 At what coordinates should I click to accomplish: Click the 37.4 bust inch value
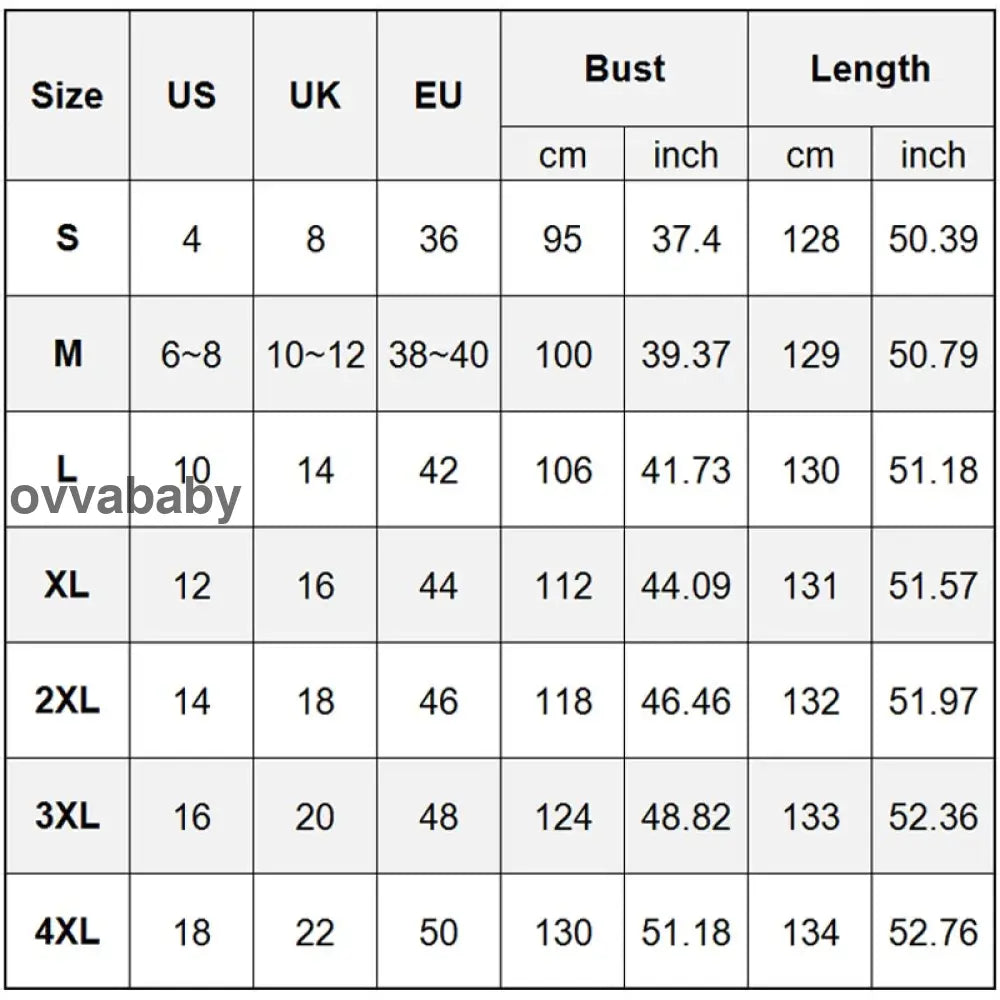tap(686, 240)
